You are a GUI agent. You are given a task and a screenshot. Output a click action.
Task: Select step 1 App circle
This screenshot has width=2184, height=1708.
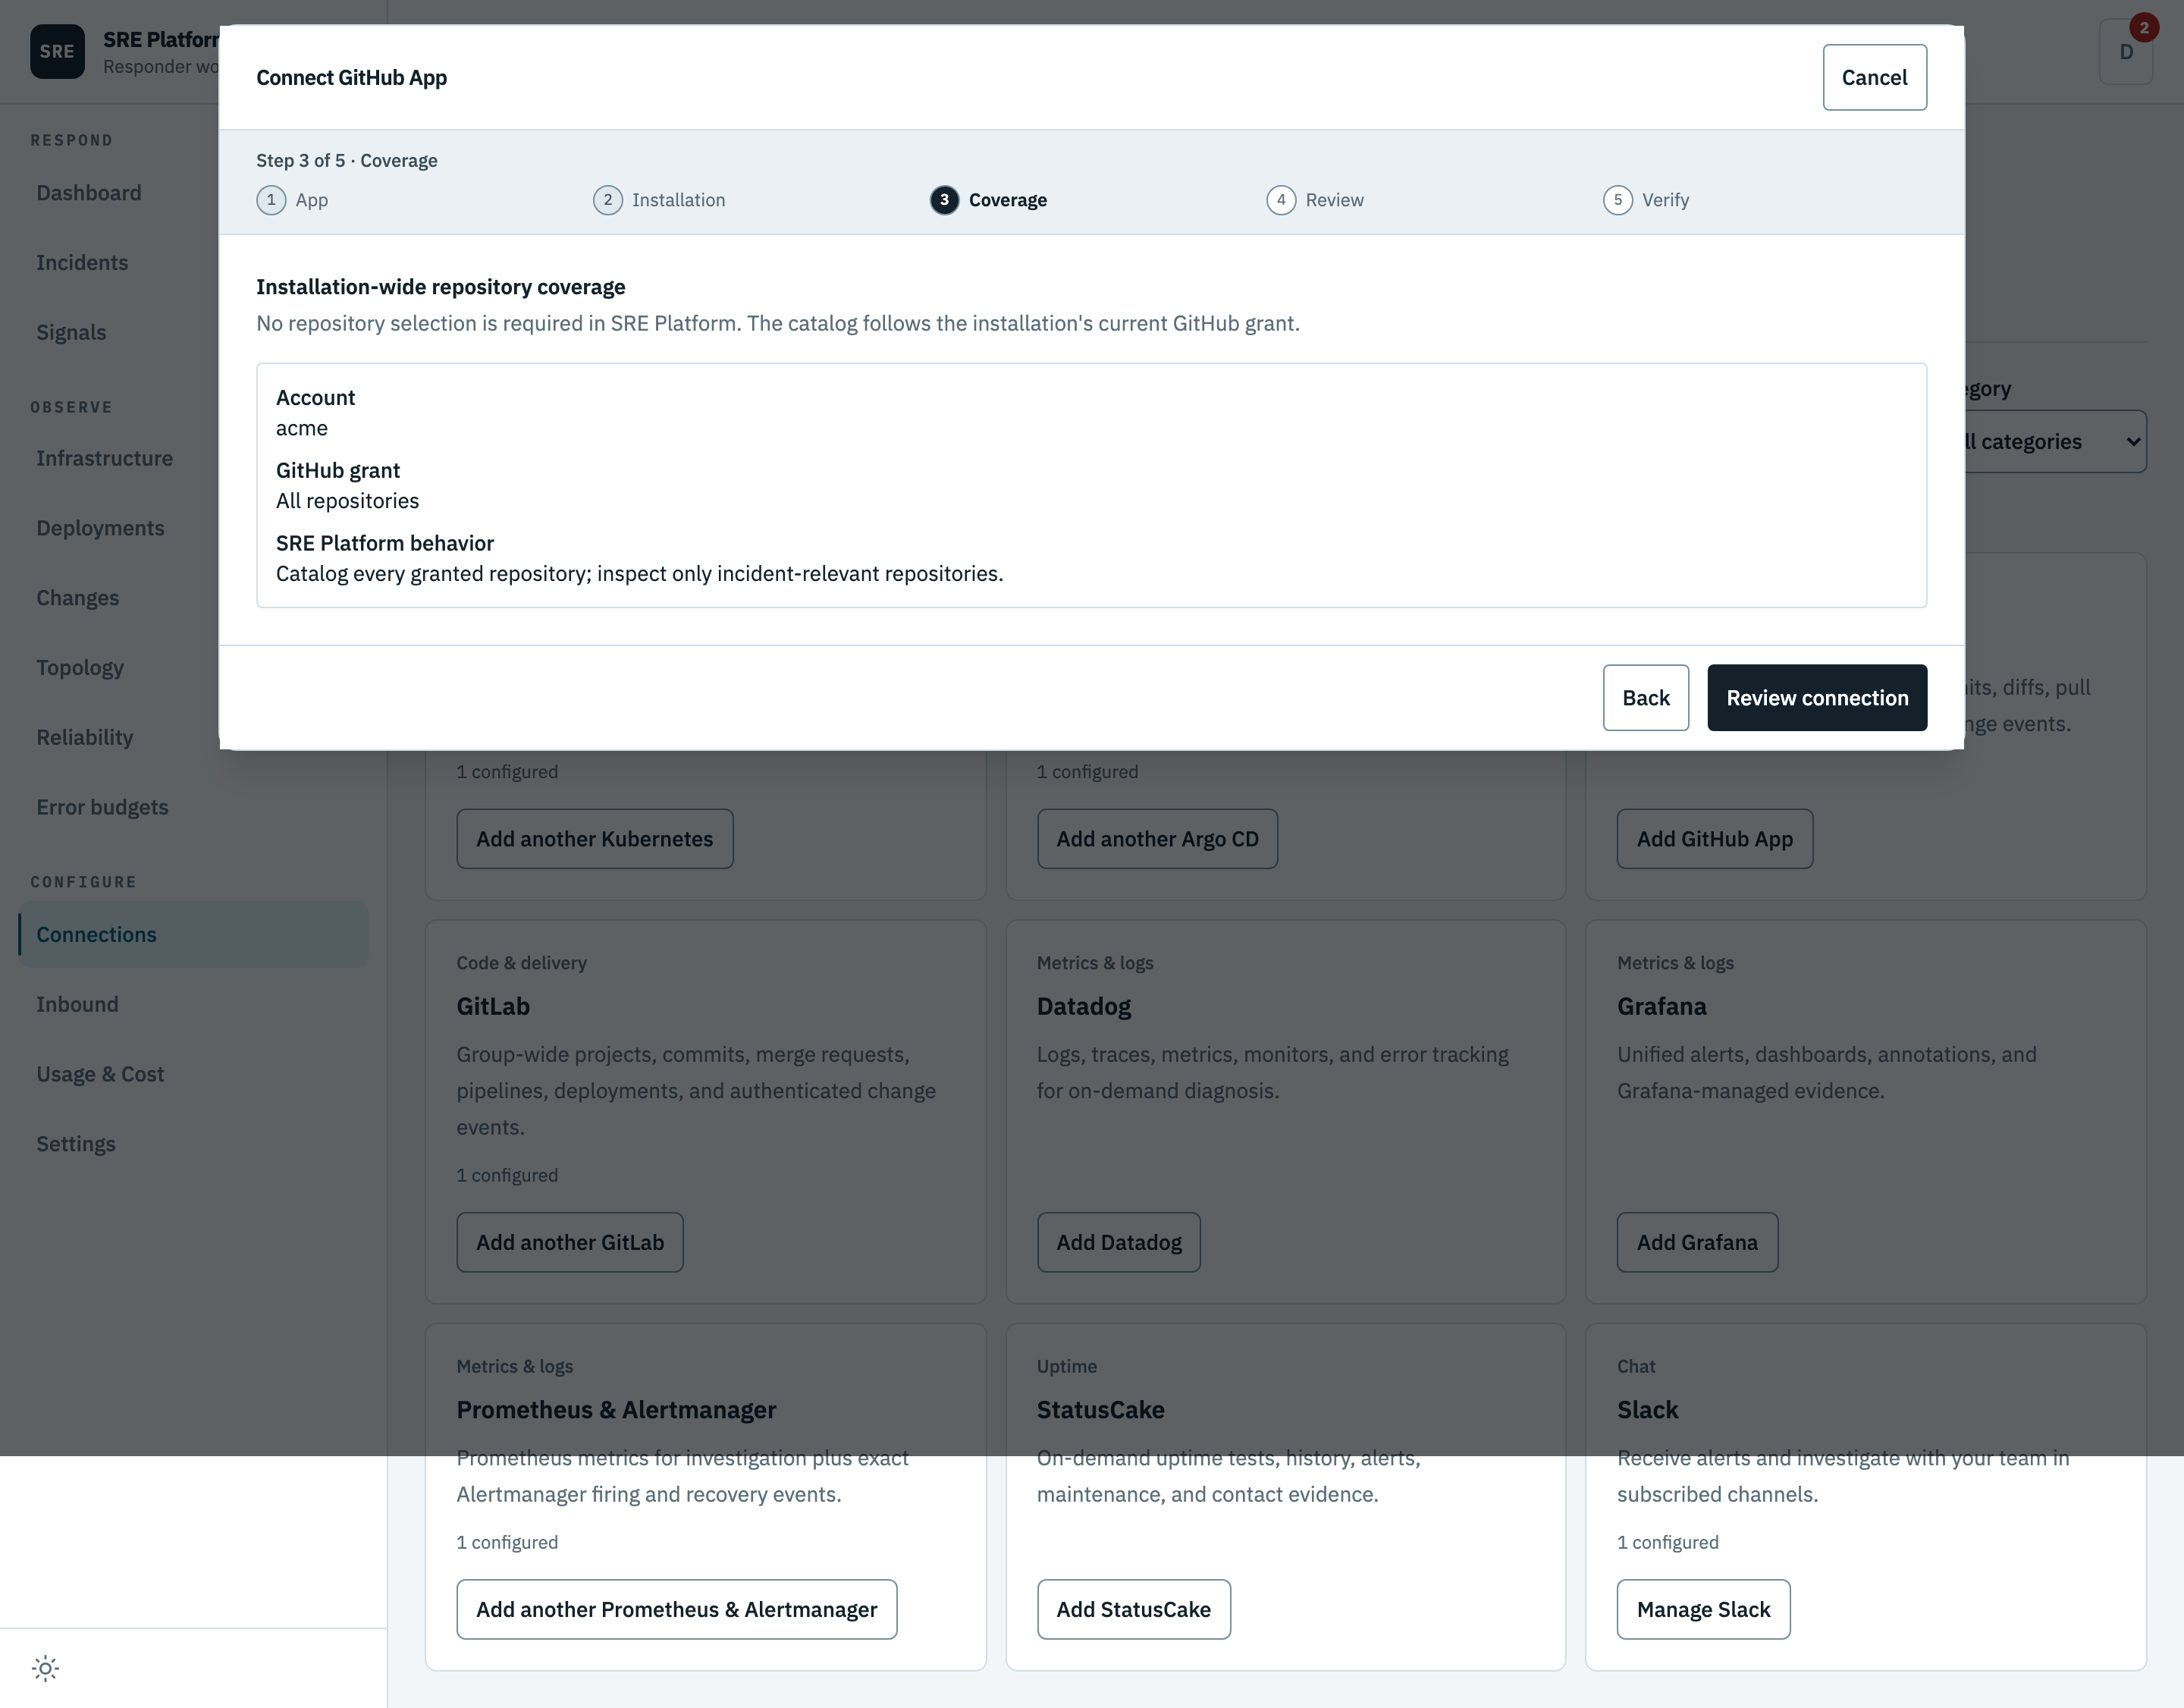tap(271, 200)
